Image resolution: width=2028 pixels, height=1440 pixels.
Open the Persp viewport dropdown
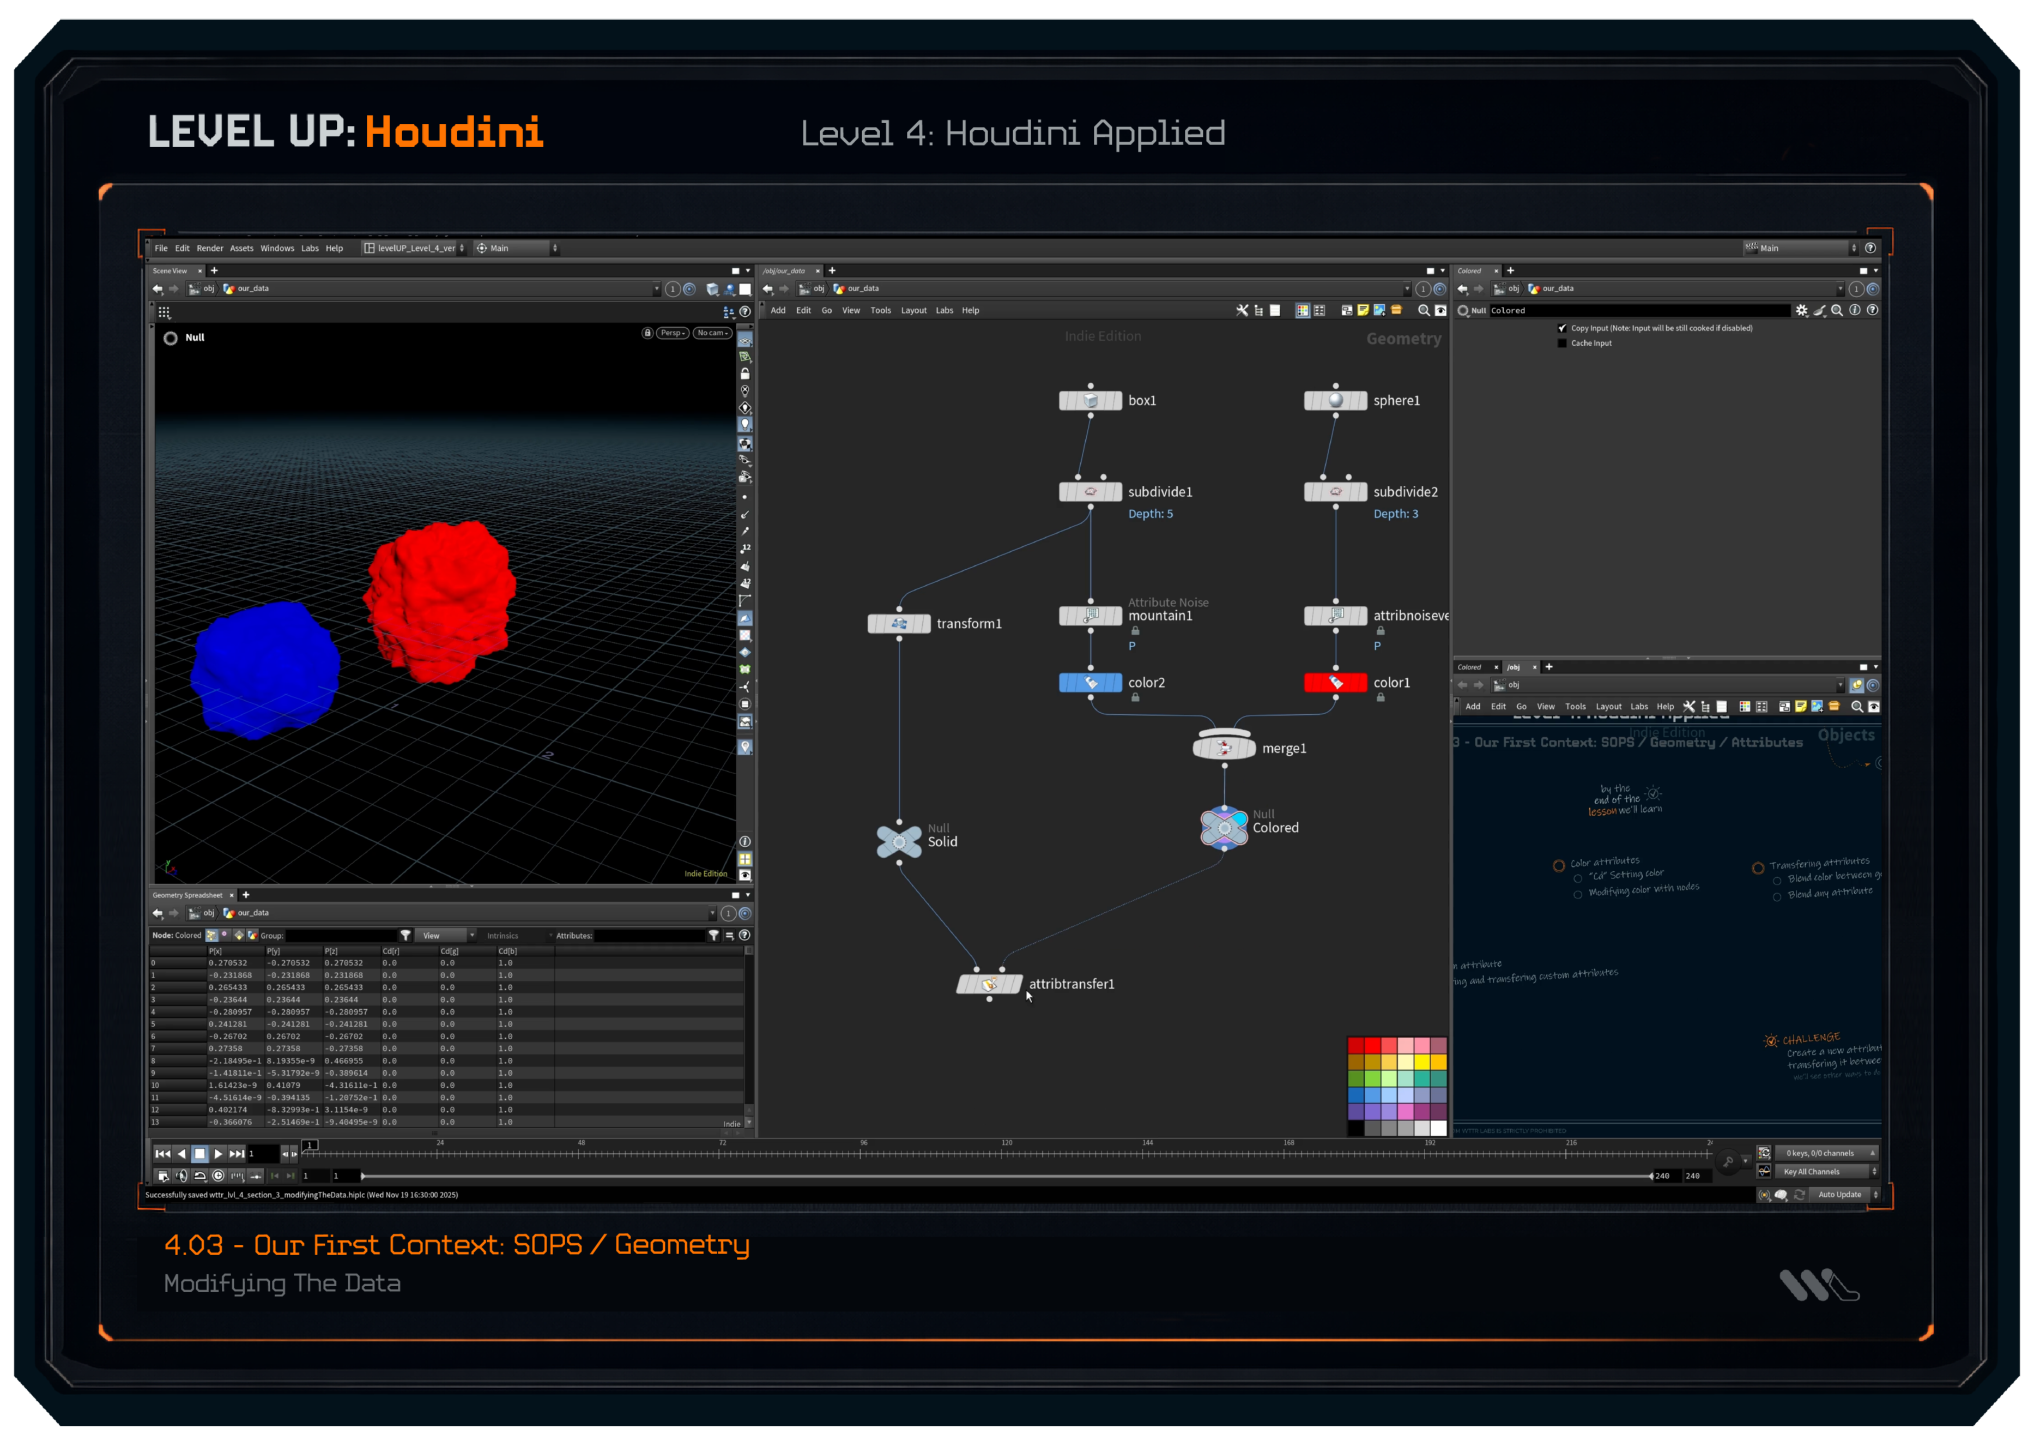672,333
